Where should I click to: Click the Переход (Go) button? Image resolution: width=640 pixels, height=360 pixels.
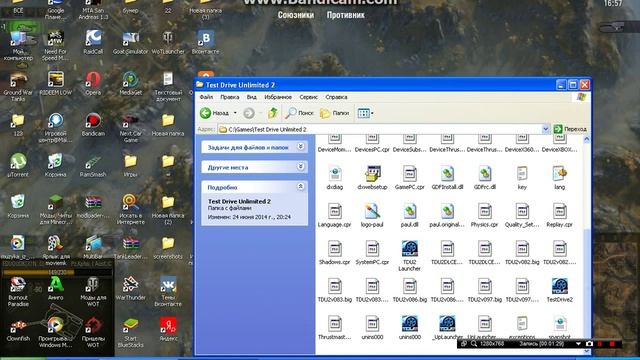click(x=570, y=129)
